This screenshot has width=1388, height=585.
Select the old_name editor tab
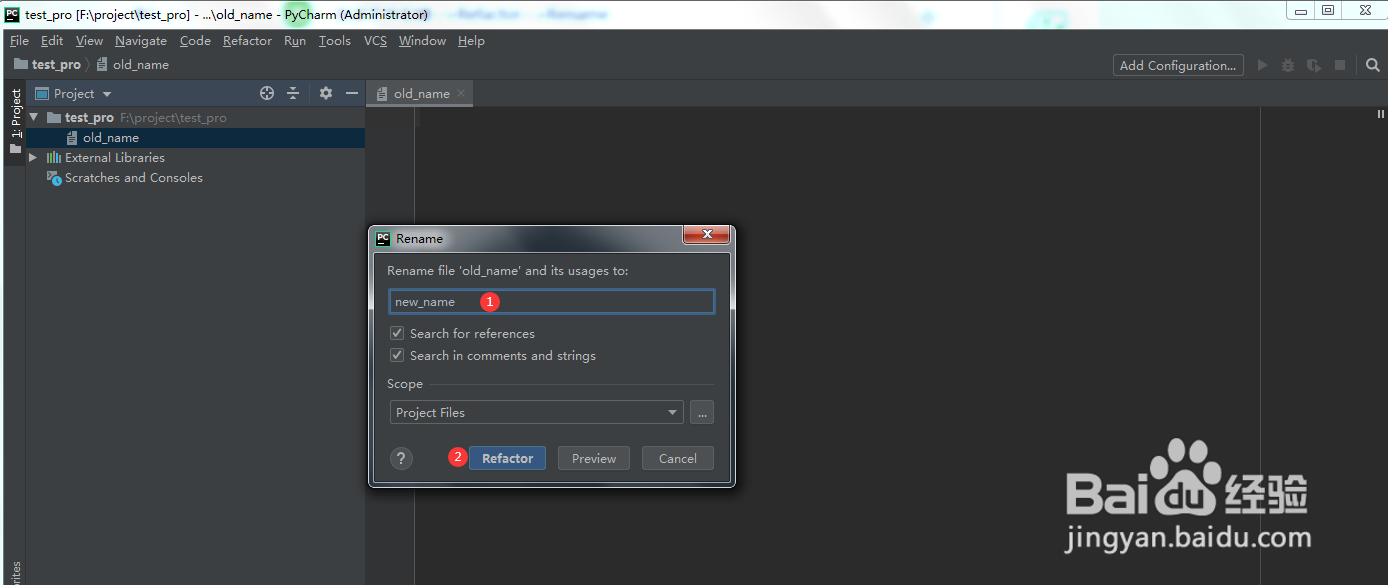[x=420, y=93]
